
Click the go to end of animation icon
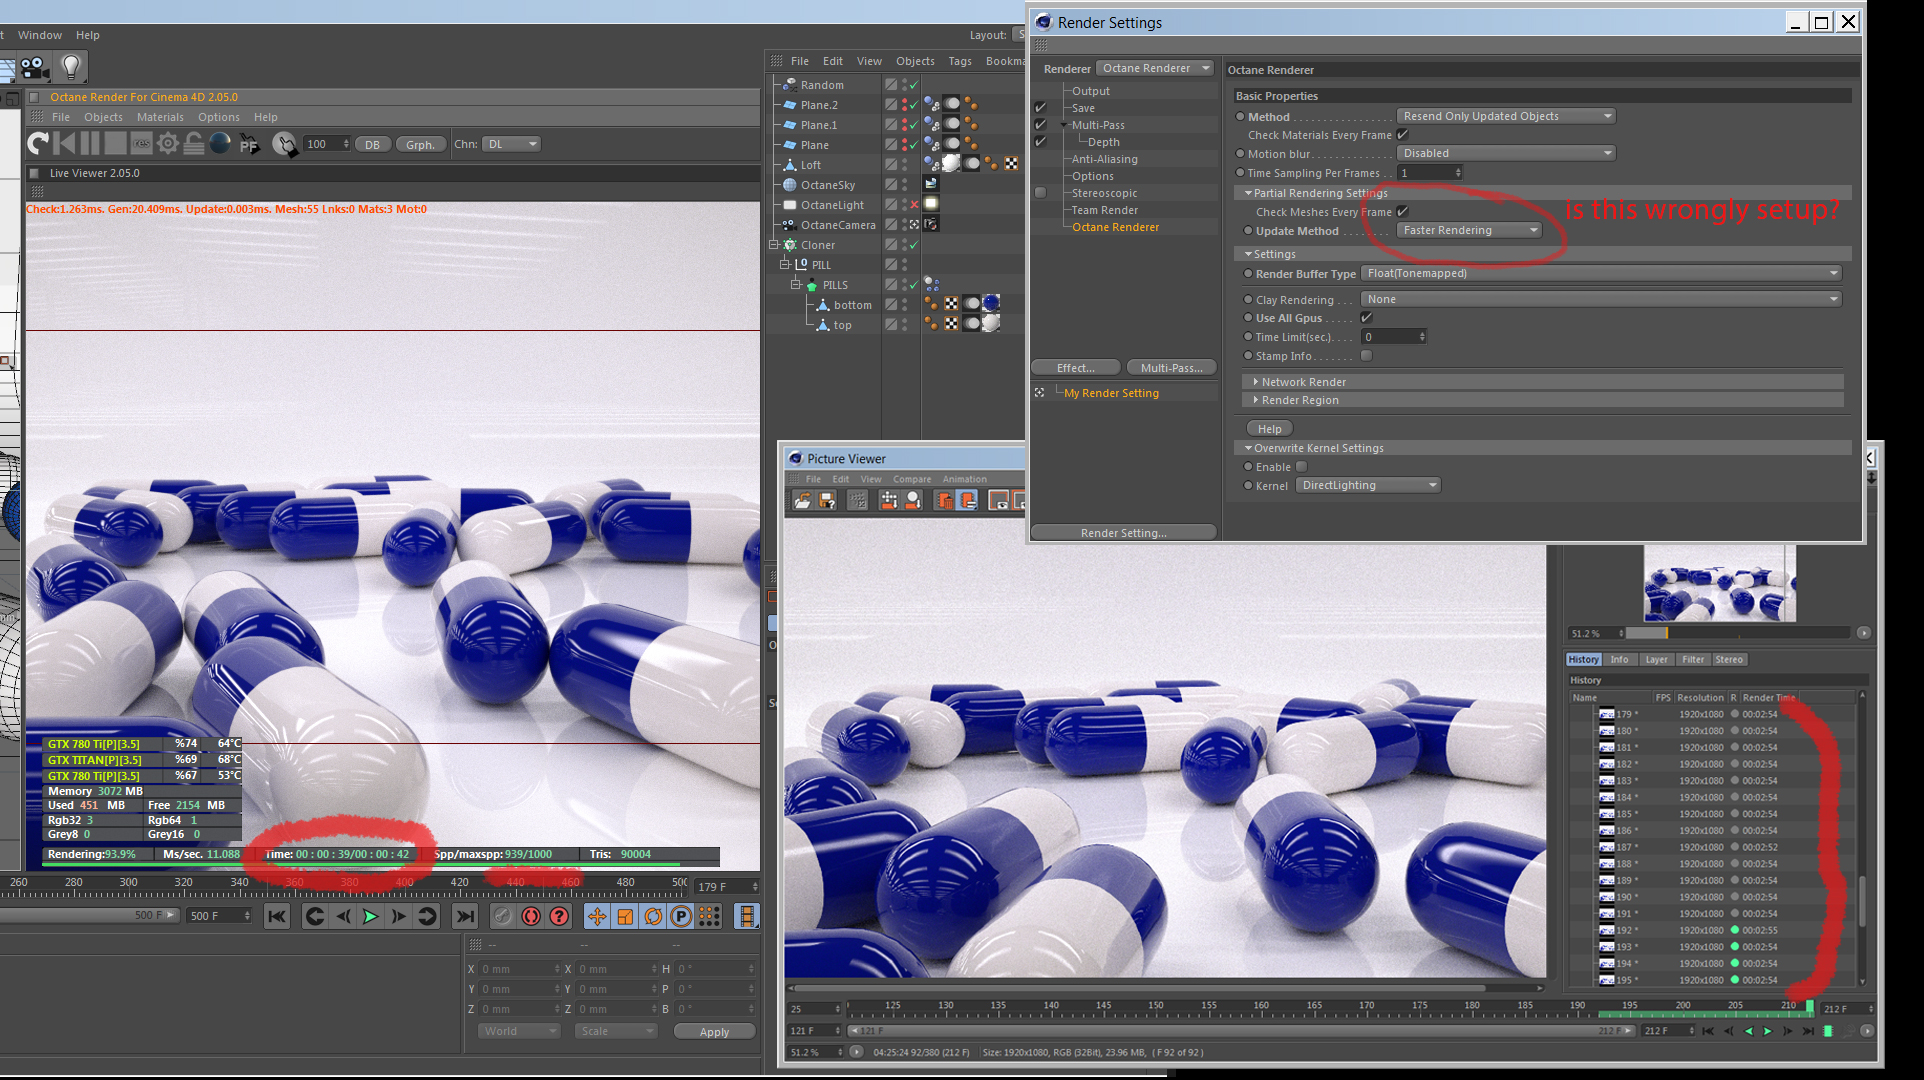(x=465, y=916)
